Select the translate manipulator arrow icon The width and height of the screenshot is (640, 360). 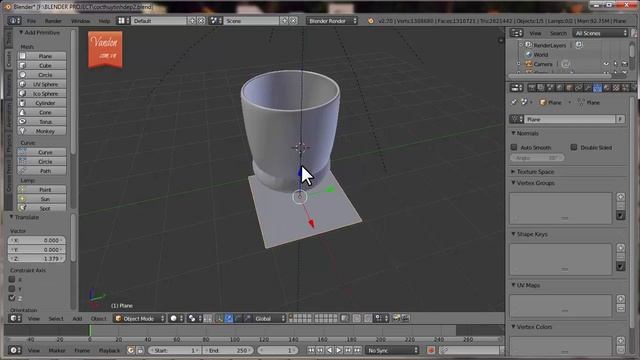pyautogui.click(x=229, y=318)
